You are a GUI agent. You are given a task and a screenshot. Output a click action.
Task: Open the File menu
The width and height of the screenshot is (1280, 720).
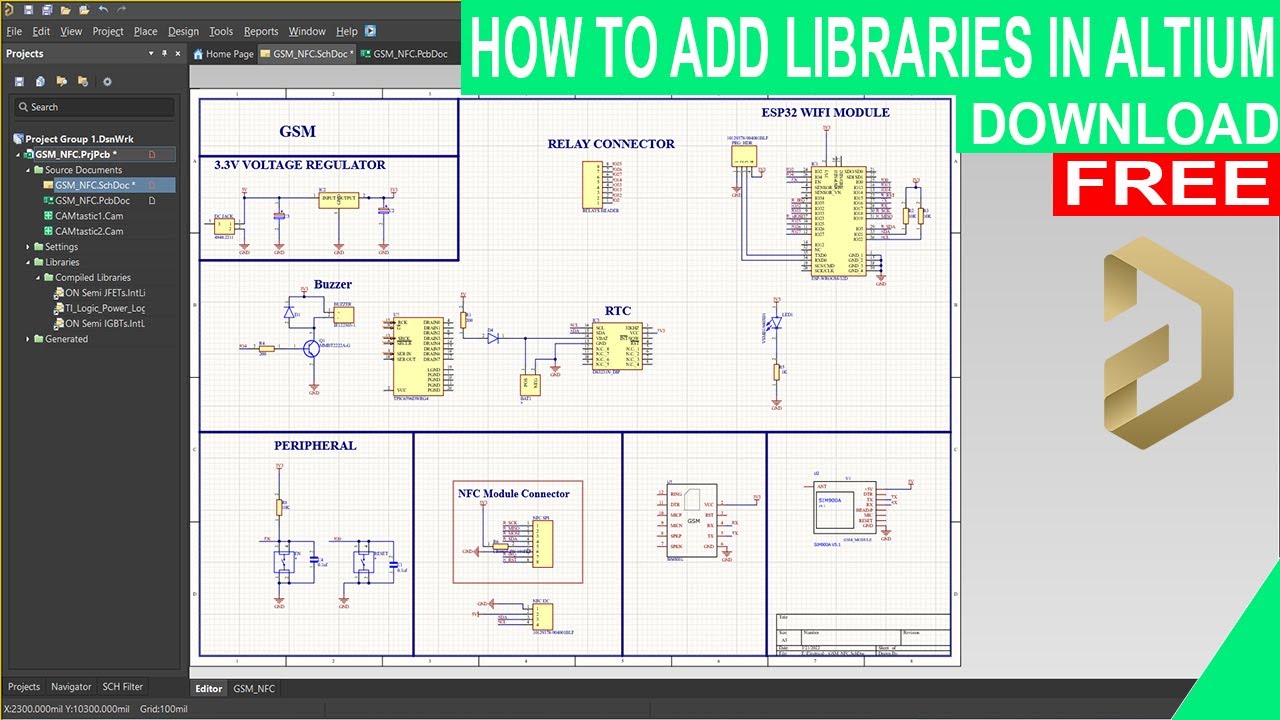(x=14, y=31)
